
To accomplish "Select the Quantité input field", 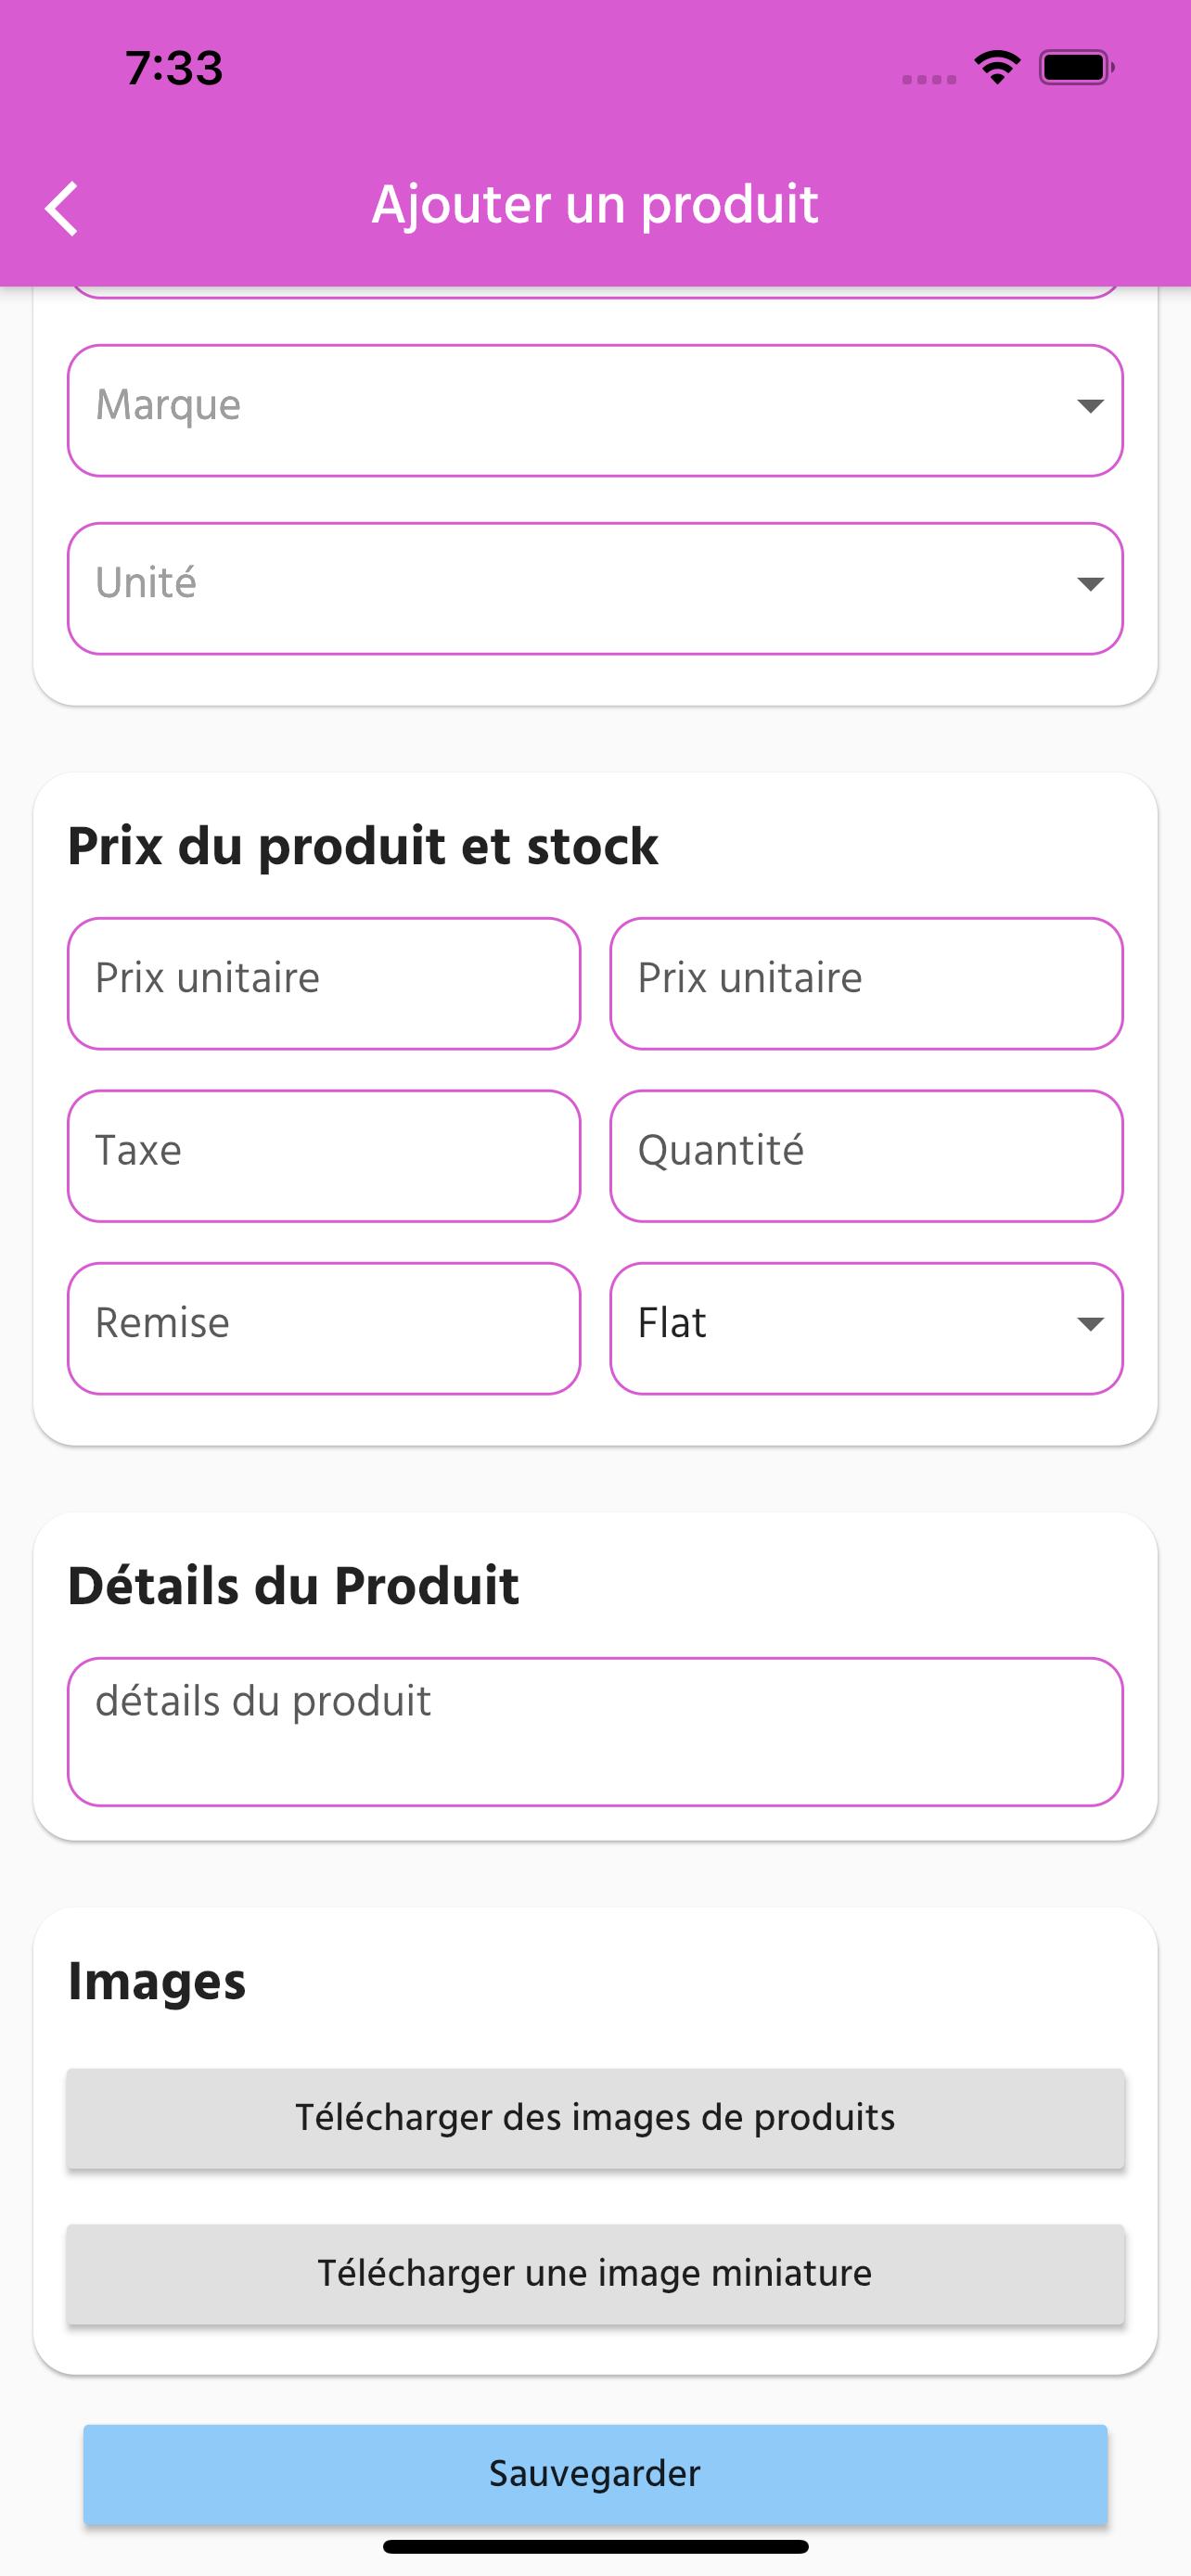I will pyautogui.click(x=866, y=1156).
